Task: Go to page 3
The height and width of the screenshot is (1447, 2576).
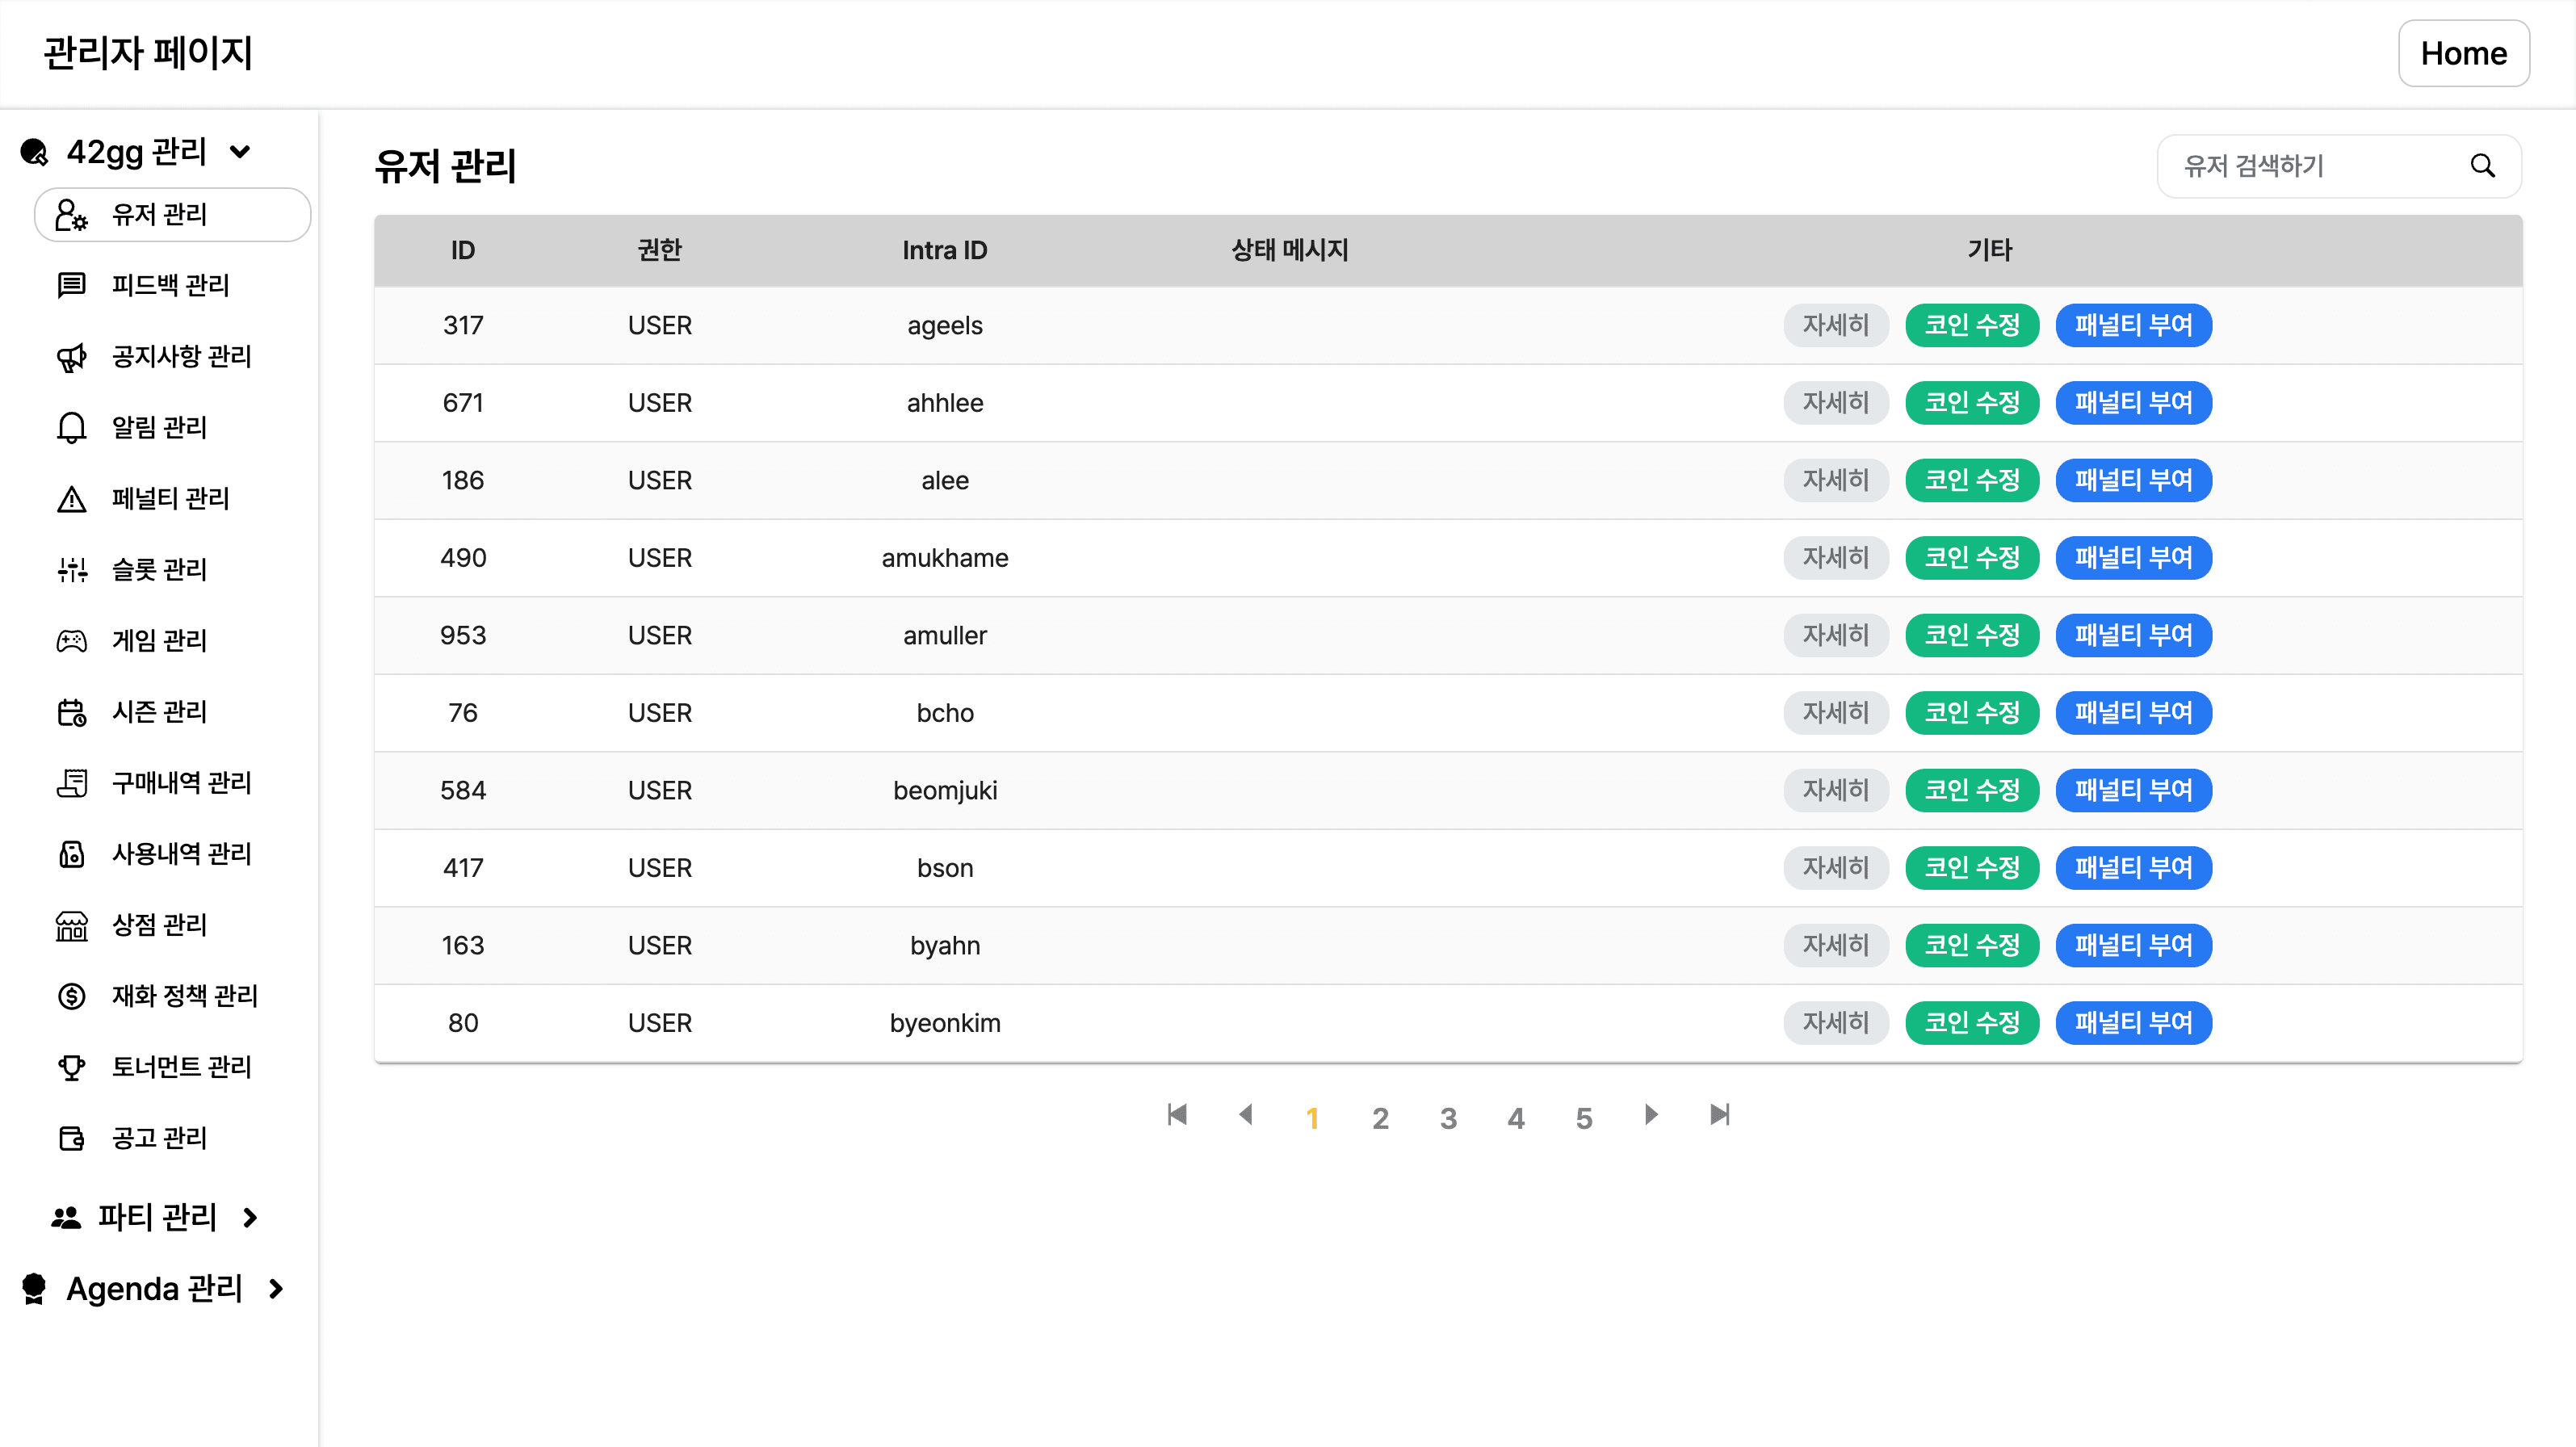Action: coord(1448,1118)
